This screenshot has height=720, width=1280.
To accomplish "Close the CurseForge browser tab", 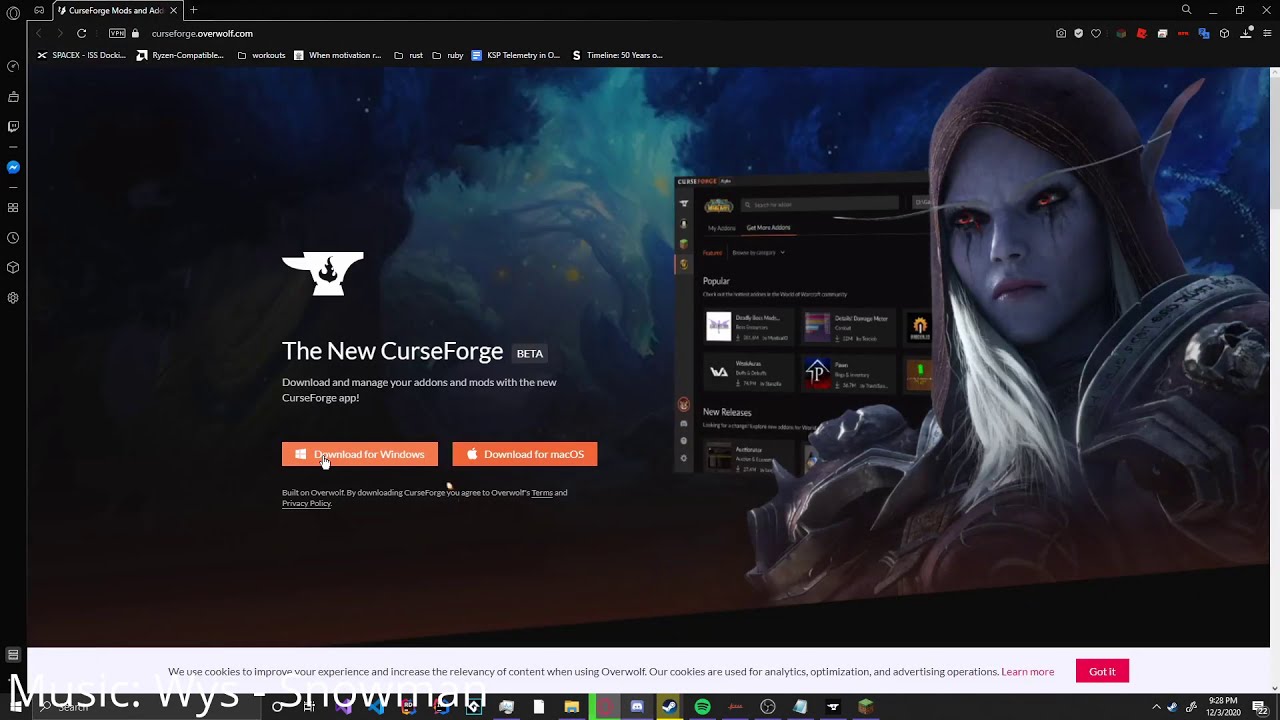I will 173,10.
